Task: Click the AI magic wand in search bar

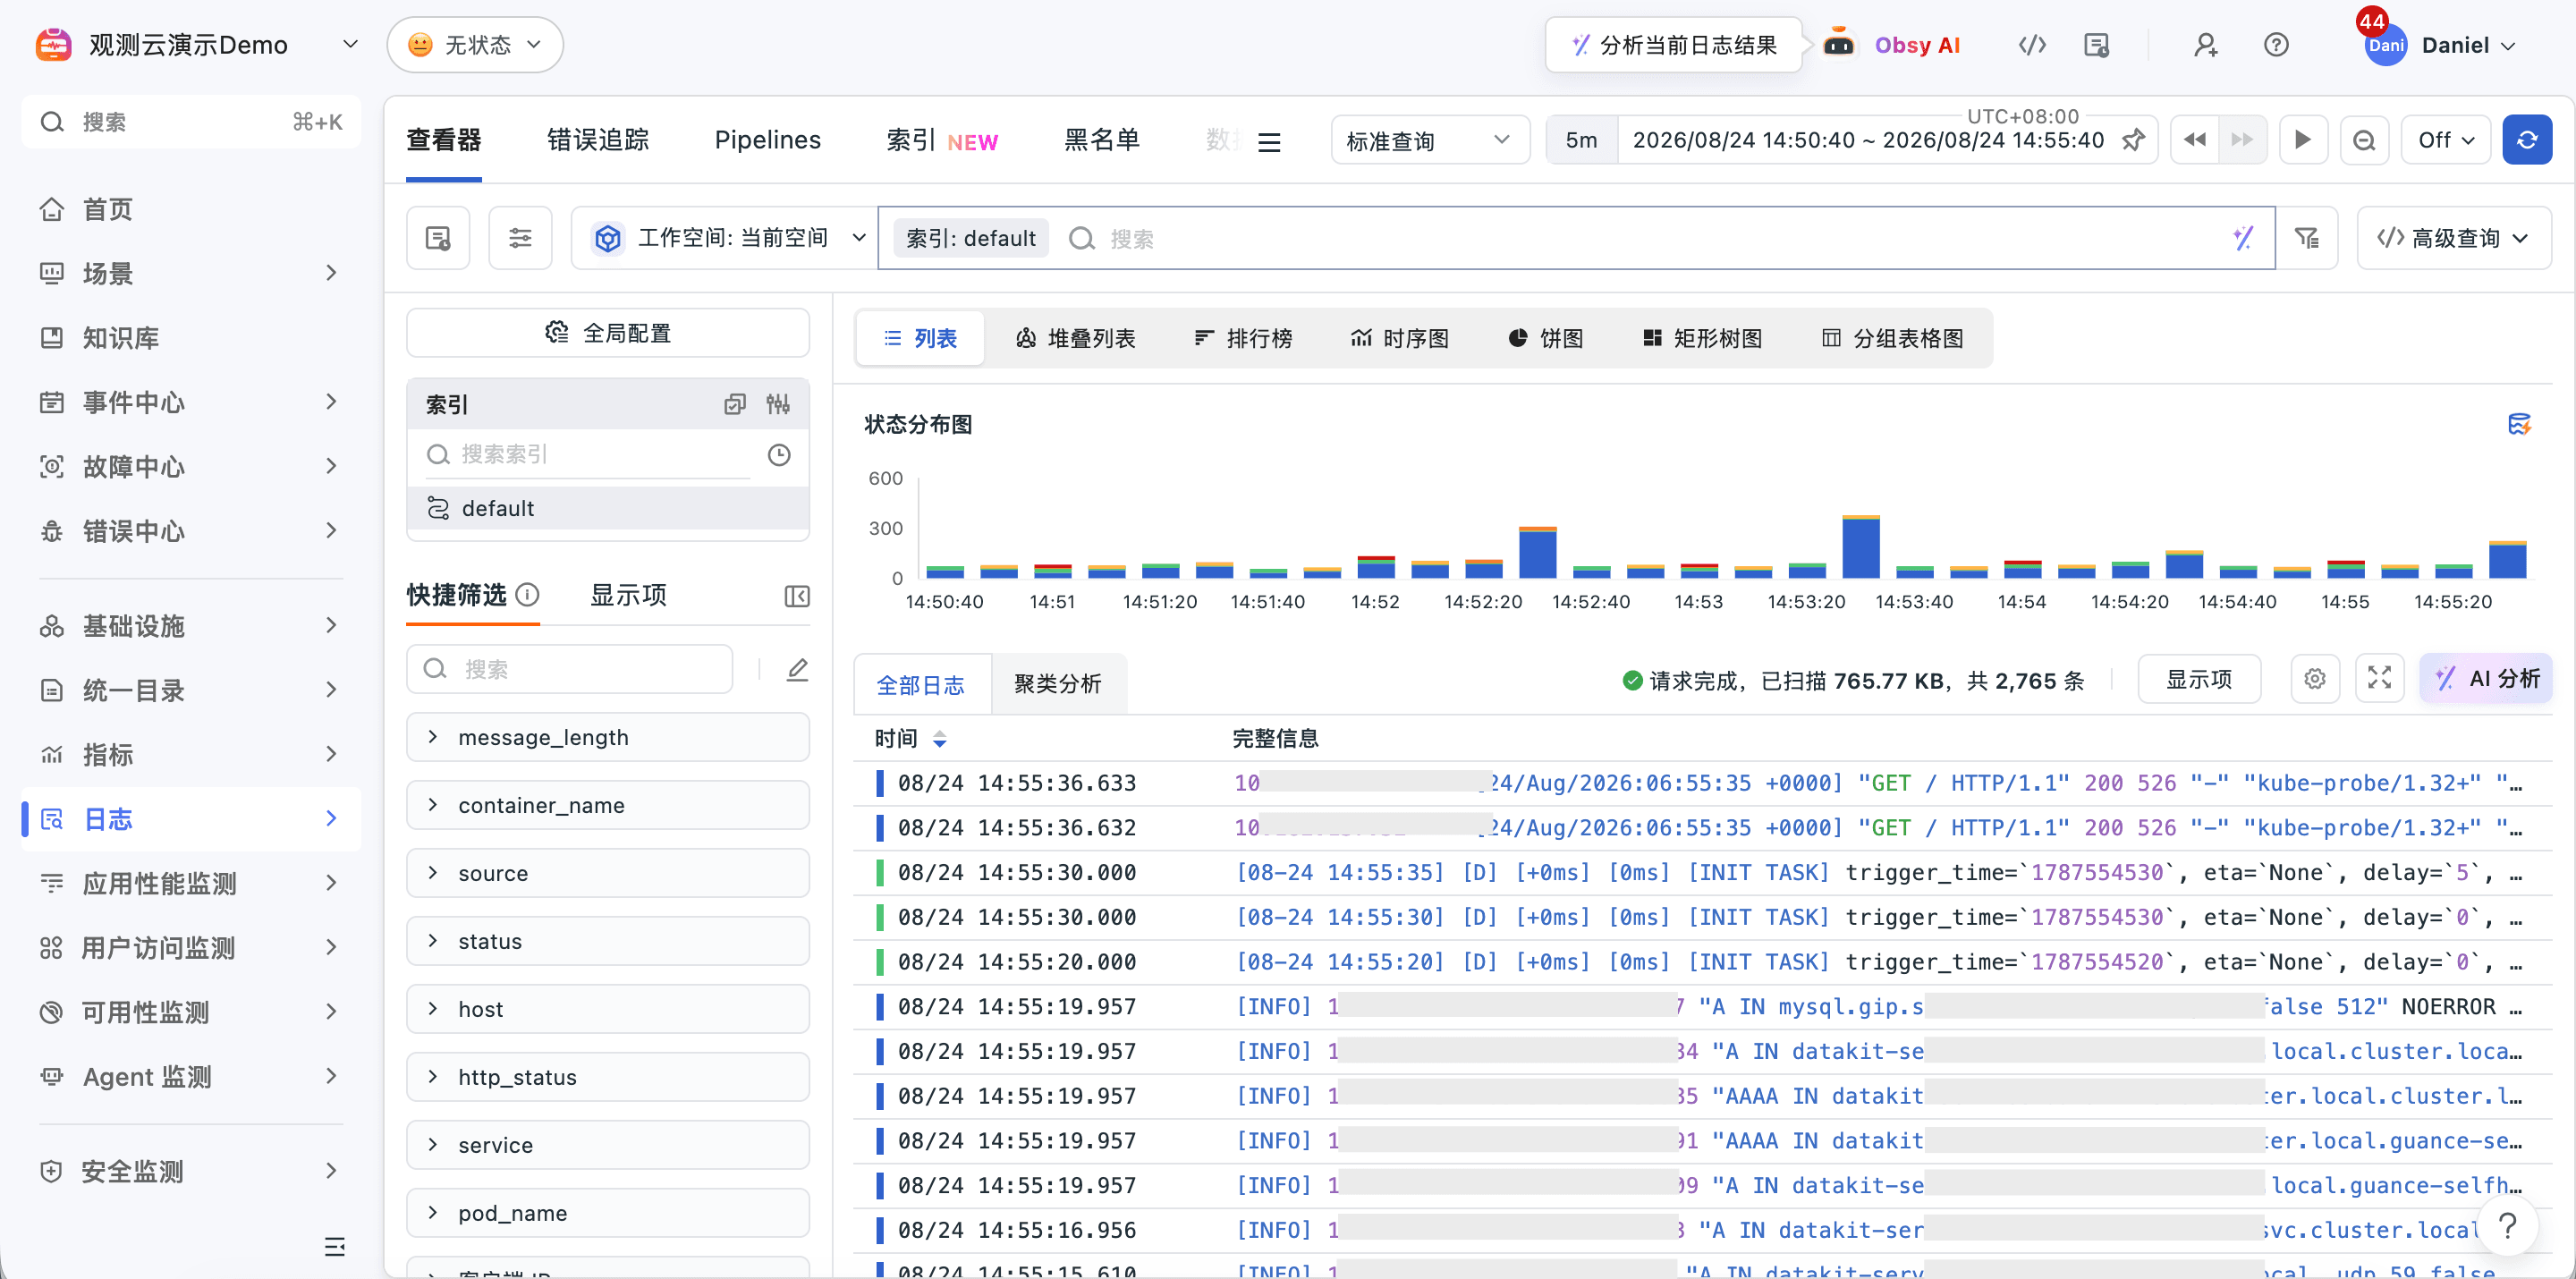Action: (2243, 238)
